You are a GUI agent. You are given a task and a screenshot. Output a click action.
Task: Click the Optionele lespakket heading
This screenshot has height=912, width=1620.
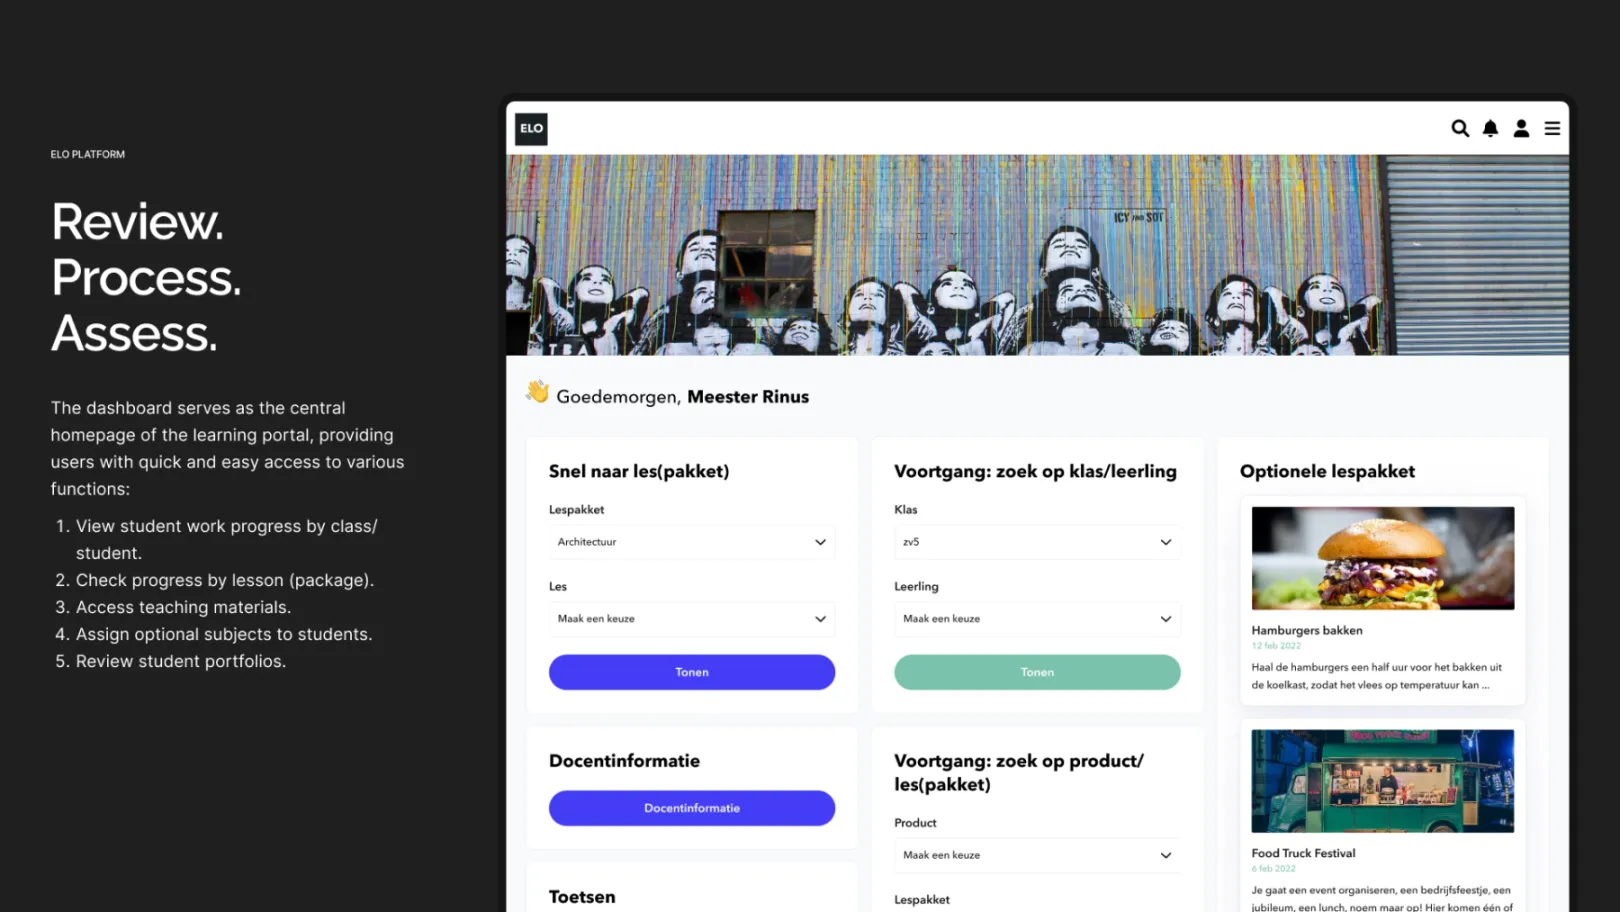[1327, 471]
